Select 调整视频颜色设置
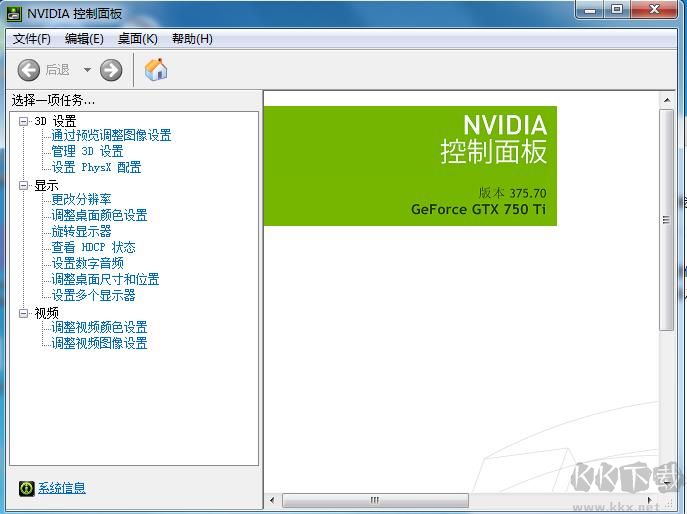687x514 pixels. tap(99, 327)
